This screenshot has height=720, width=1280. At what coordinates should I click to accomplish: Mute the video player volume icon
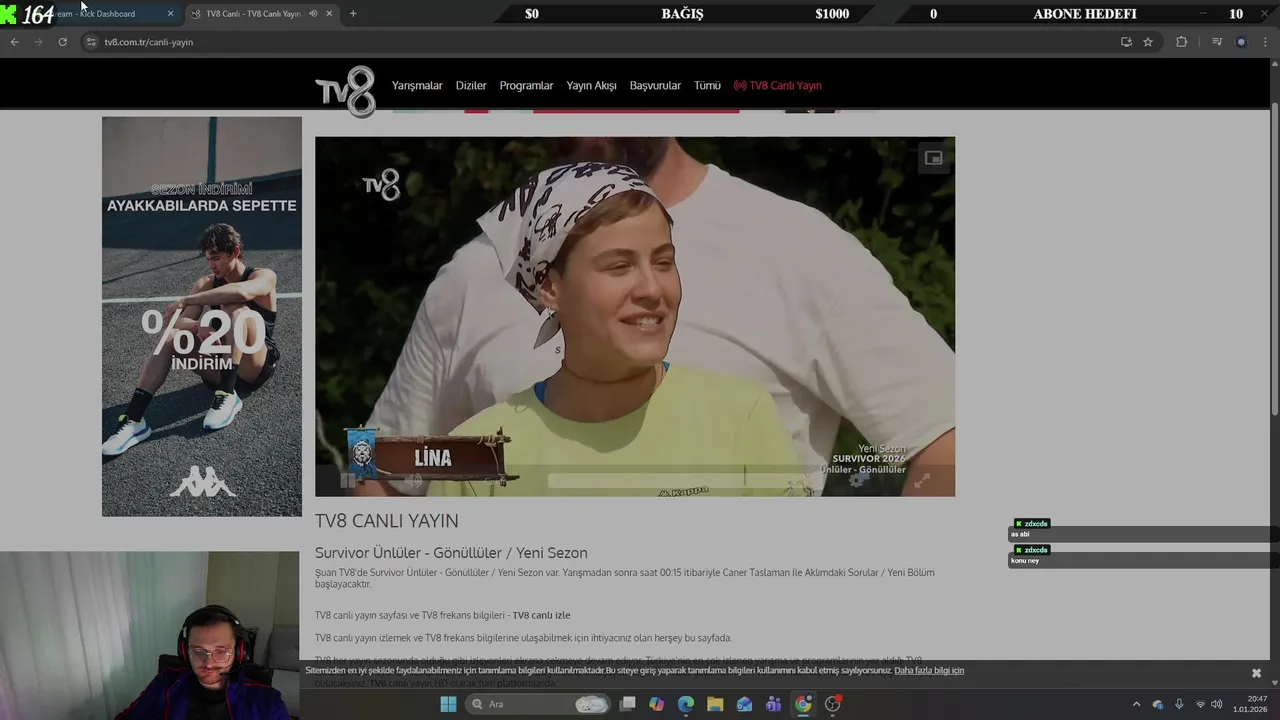[413, 481]
